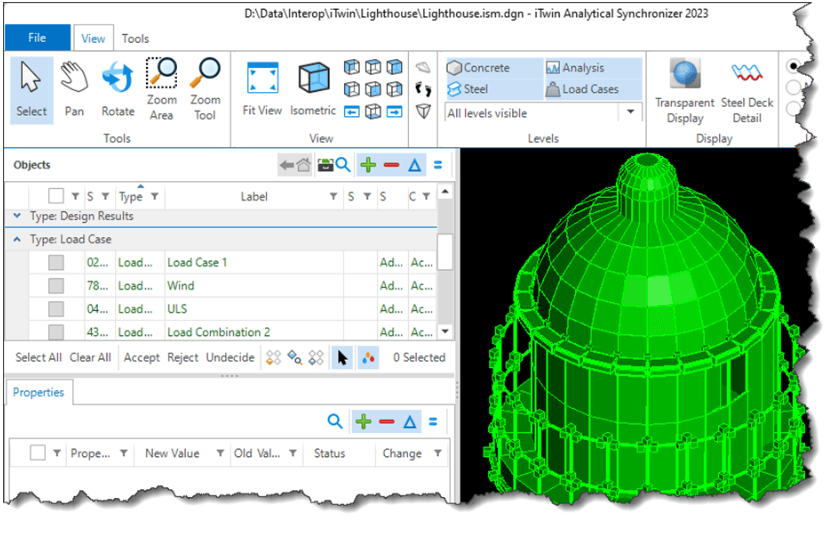Viewport: 840px width, 536px height.
Task: Click the Fit View icon
Action: click(262, 89)
